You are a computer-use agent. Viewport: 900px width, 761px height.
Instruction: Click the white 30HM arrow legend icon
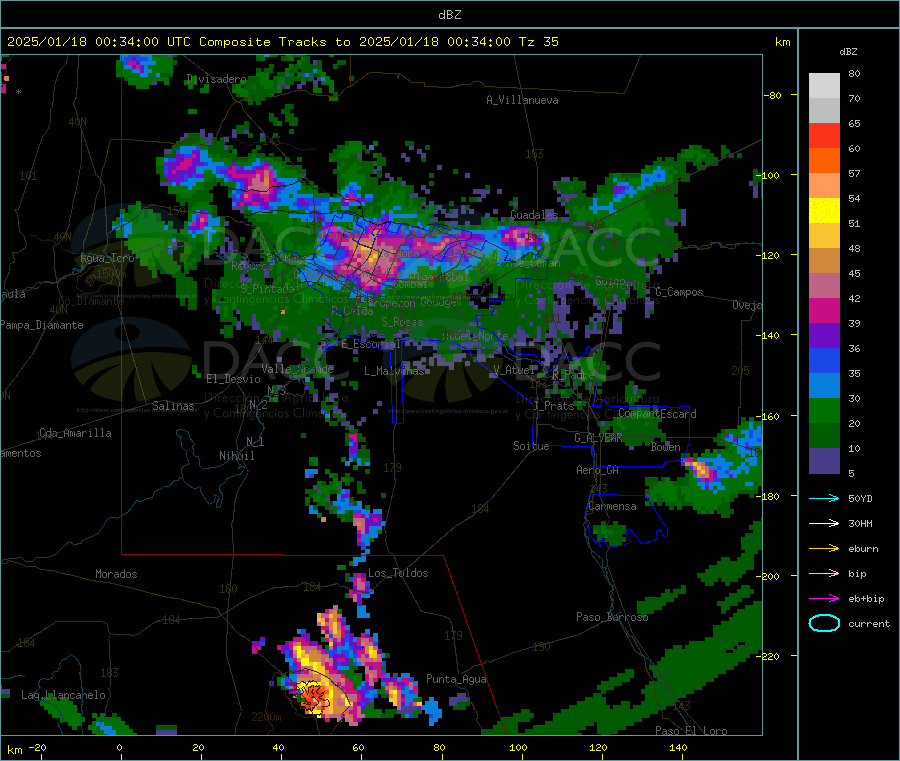click(x=824, y=523)
